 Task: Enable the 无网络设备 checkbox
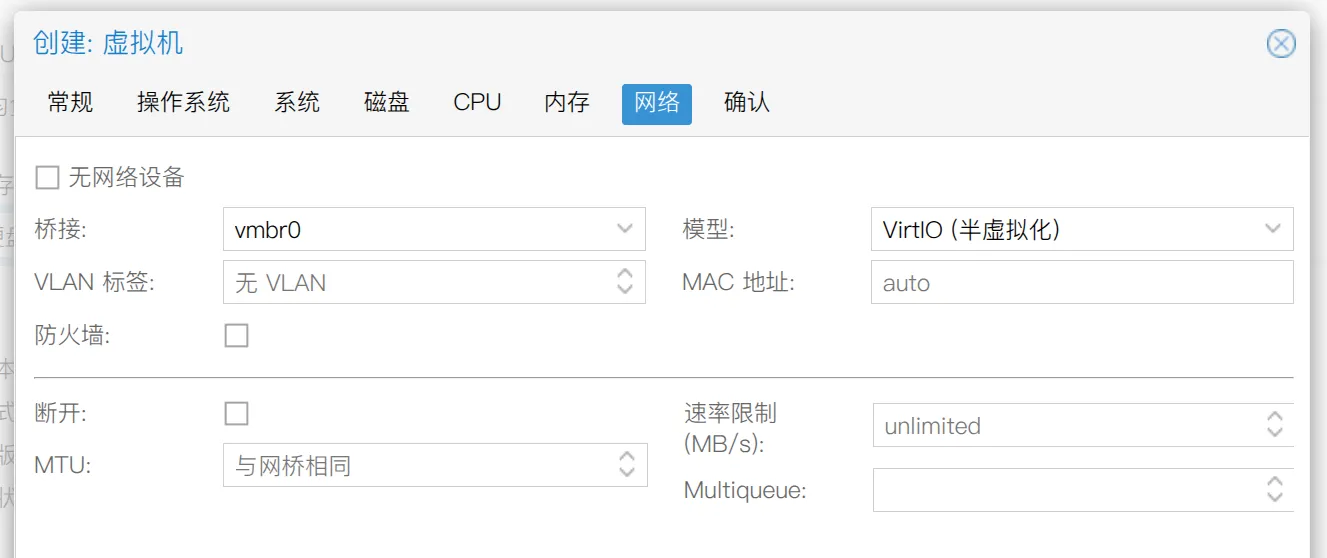point(47,178)
